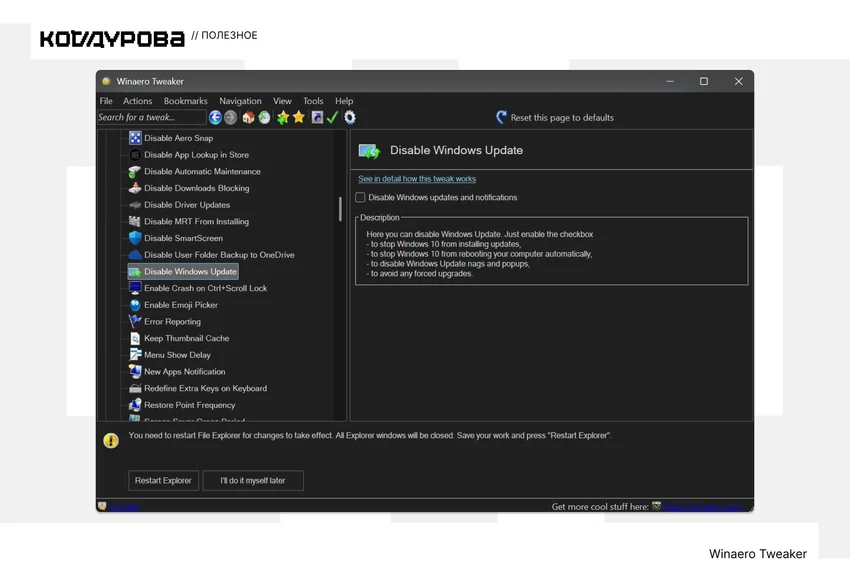Click the Donate link in status bar
850x582 pixels.
(x=125, y=507)
